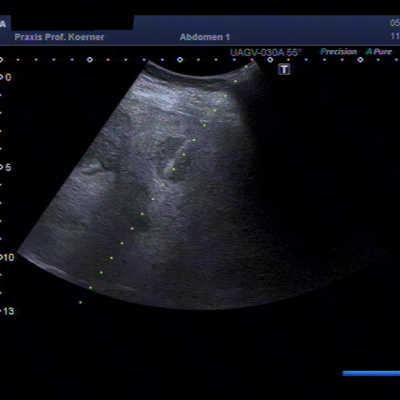Click the A Pure imaging mode indicator

(x=379, y=52)
